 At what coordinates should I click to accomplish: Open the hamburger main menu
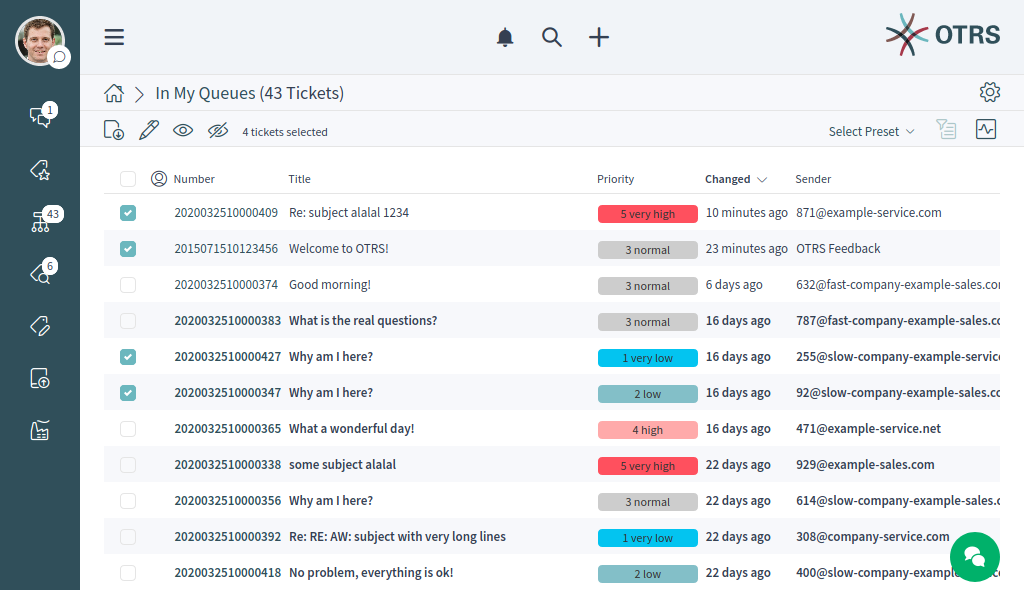pos(114,37)
